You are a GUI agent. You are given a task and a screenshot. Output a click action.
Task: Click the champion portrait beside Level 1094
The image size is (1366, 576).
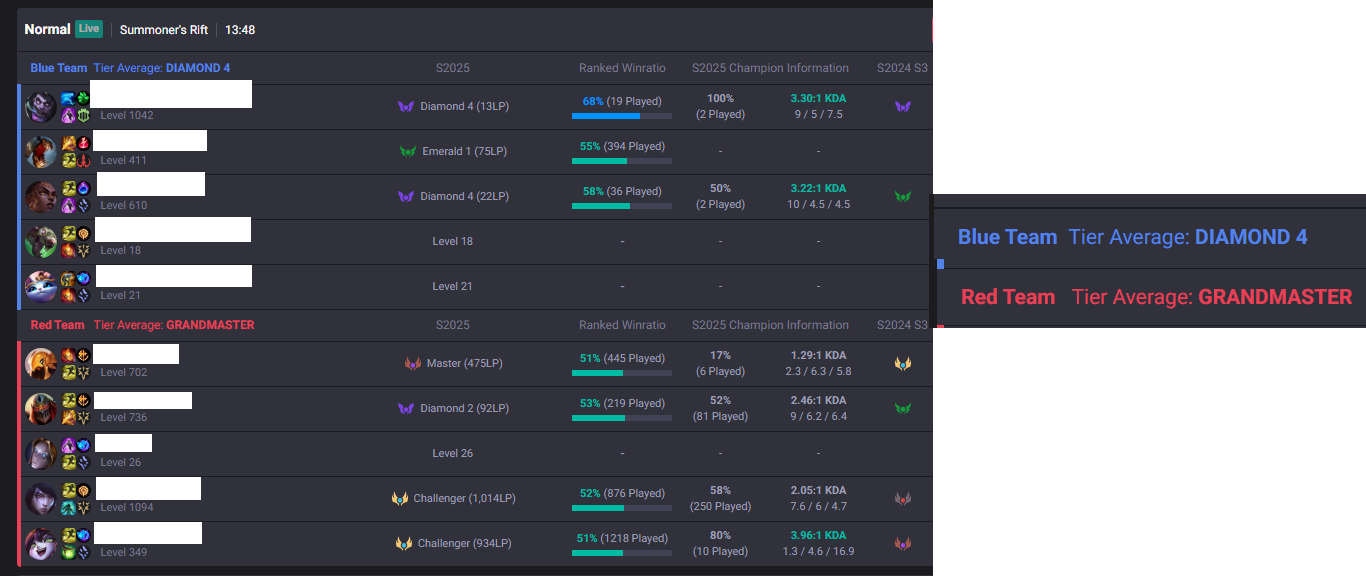42,499
